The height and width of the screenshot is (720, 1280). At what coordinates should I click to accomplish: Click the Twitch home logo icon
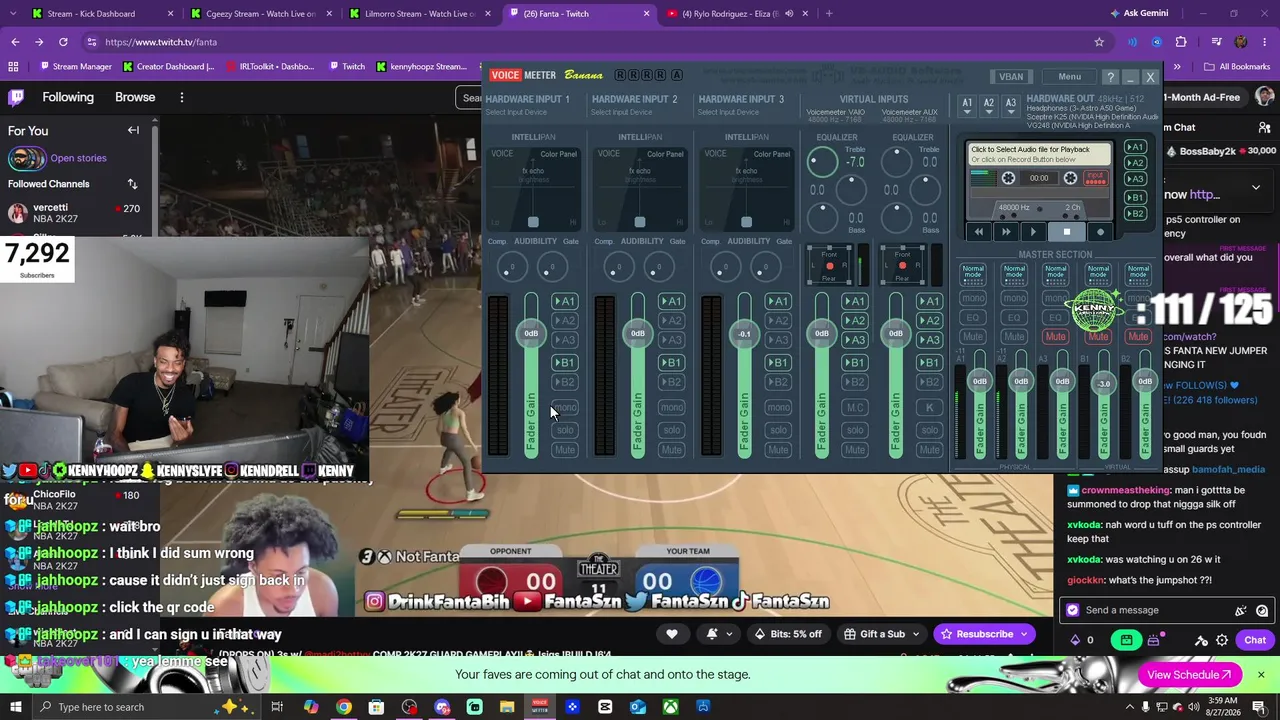[16, 97]
